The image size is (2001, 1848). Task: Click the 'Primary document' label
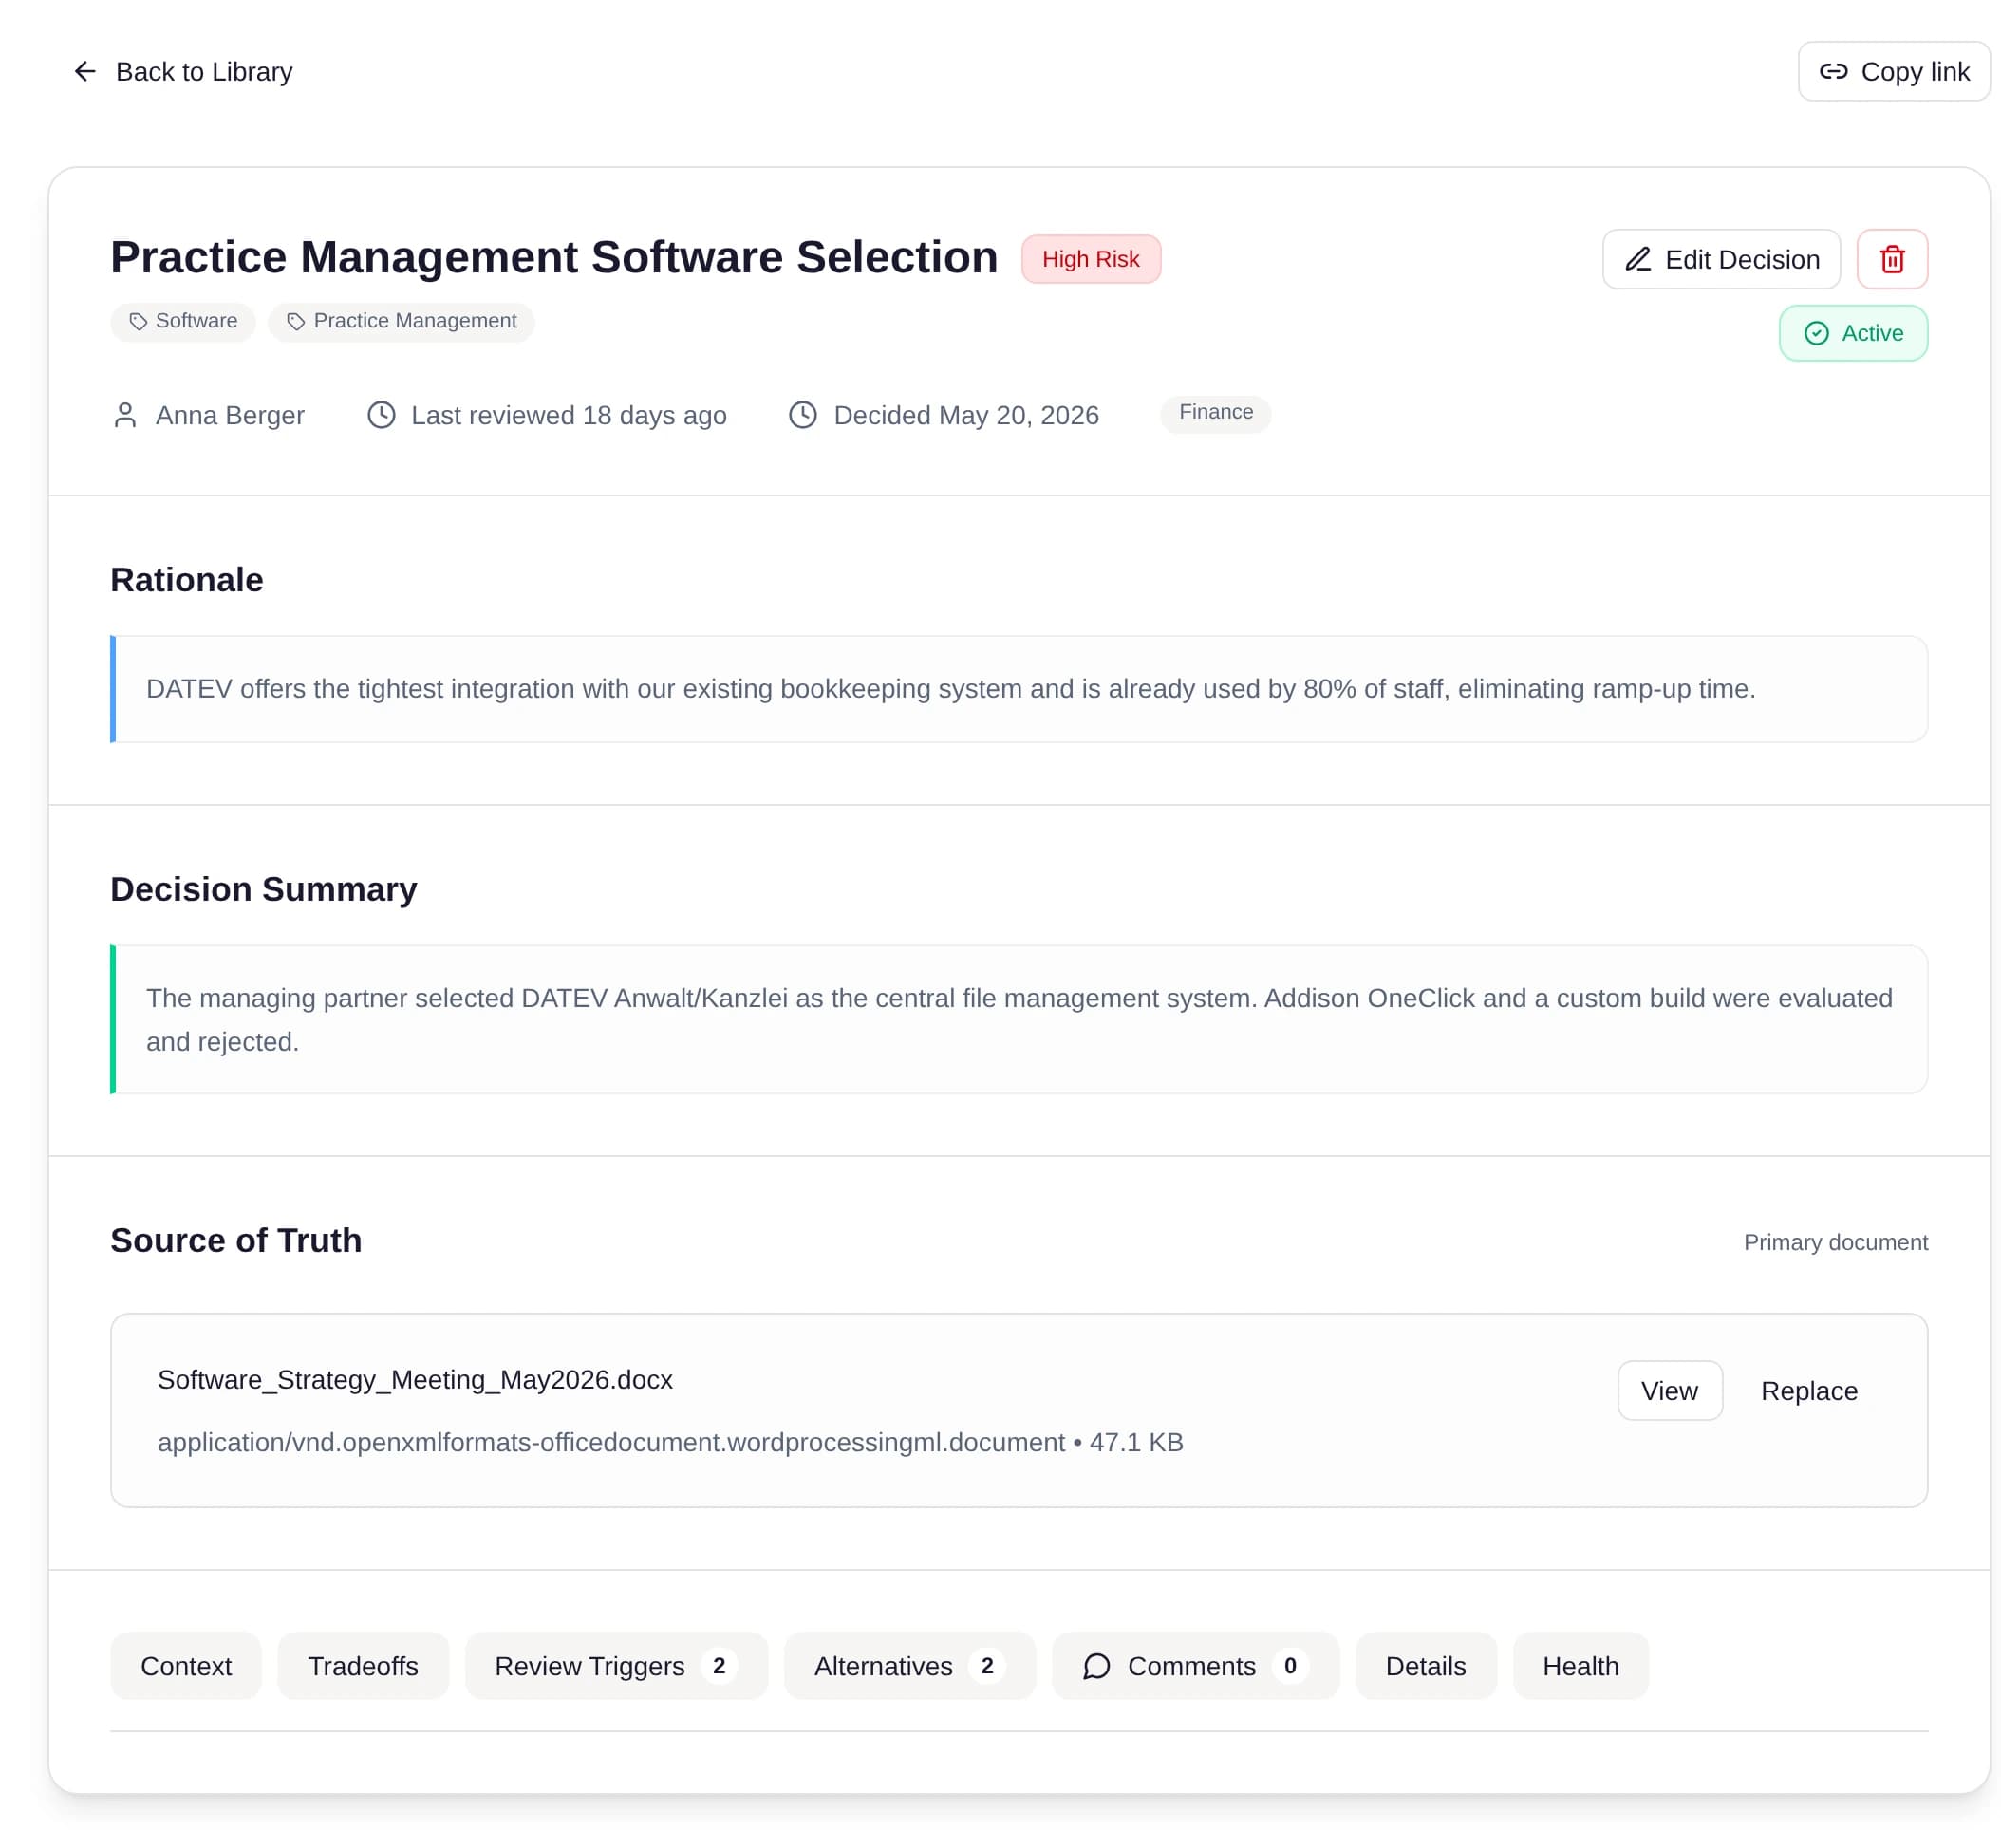tap(1836, 1243)
